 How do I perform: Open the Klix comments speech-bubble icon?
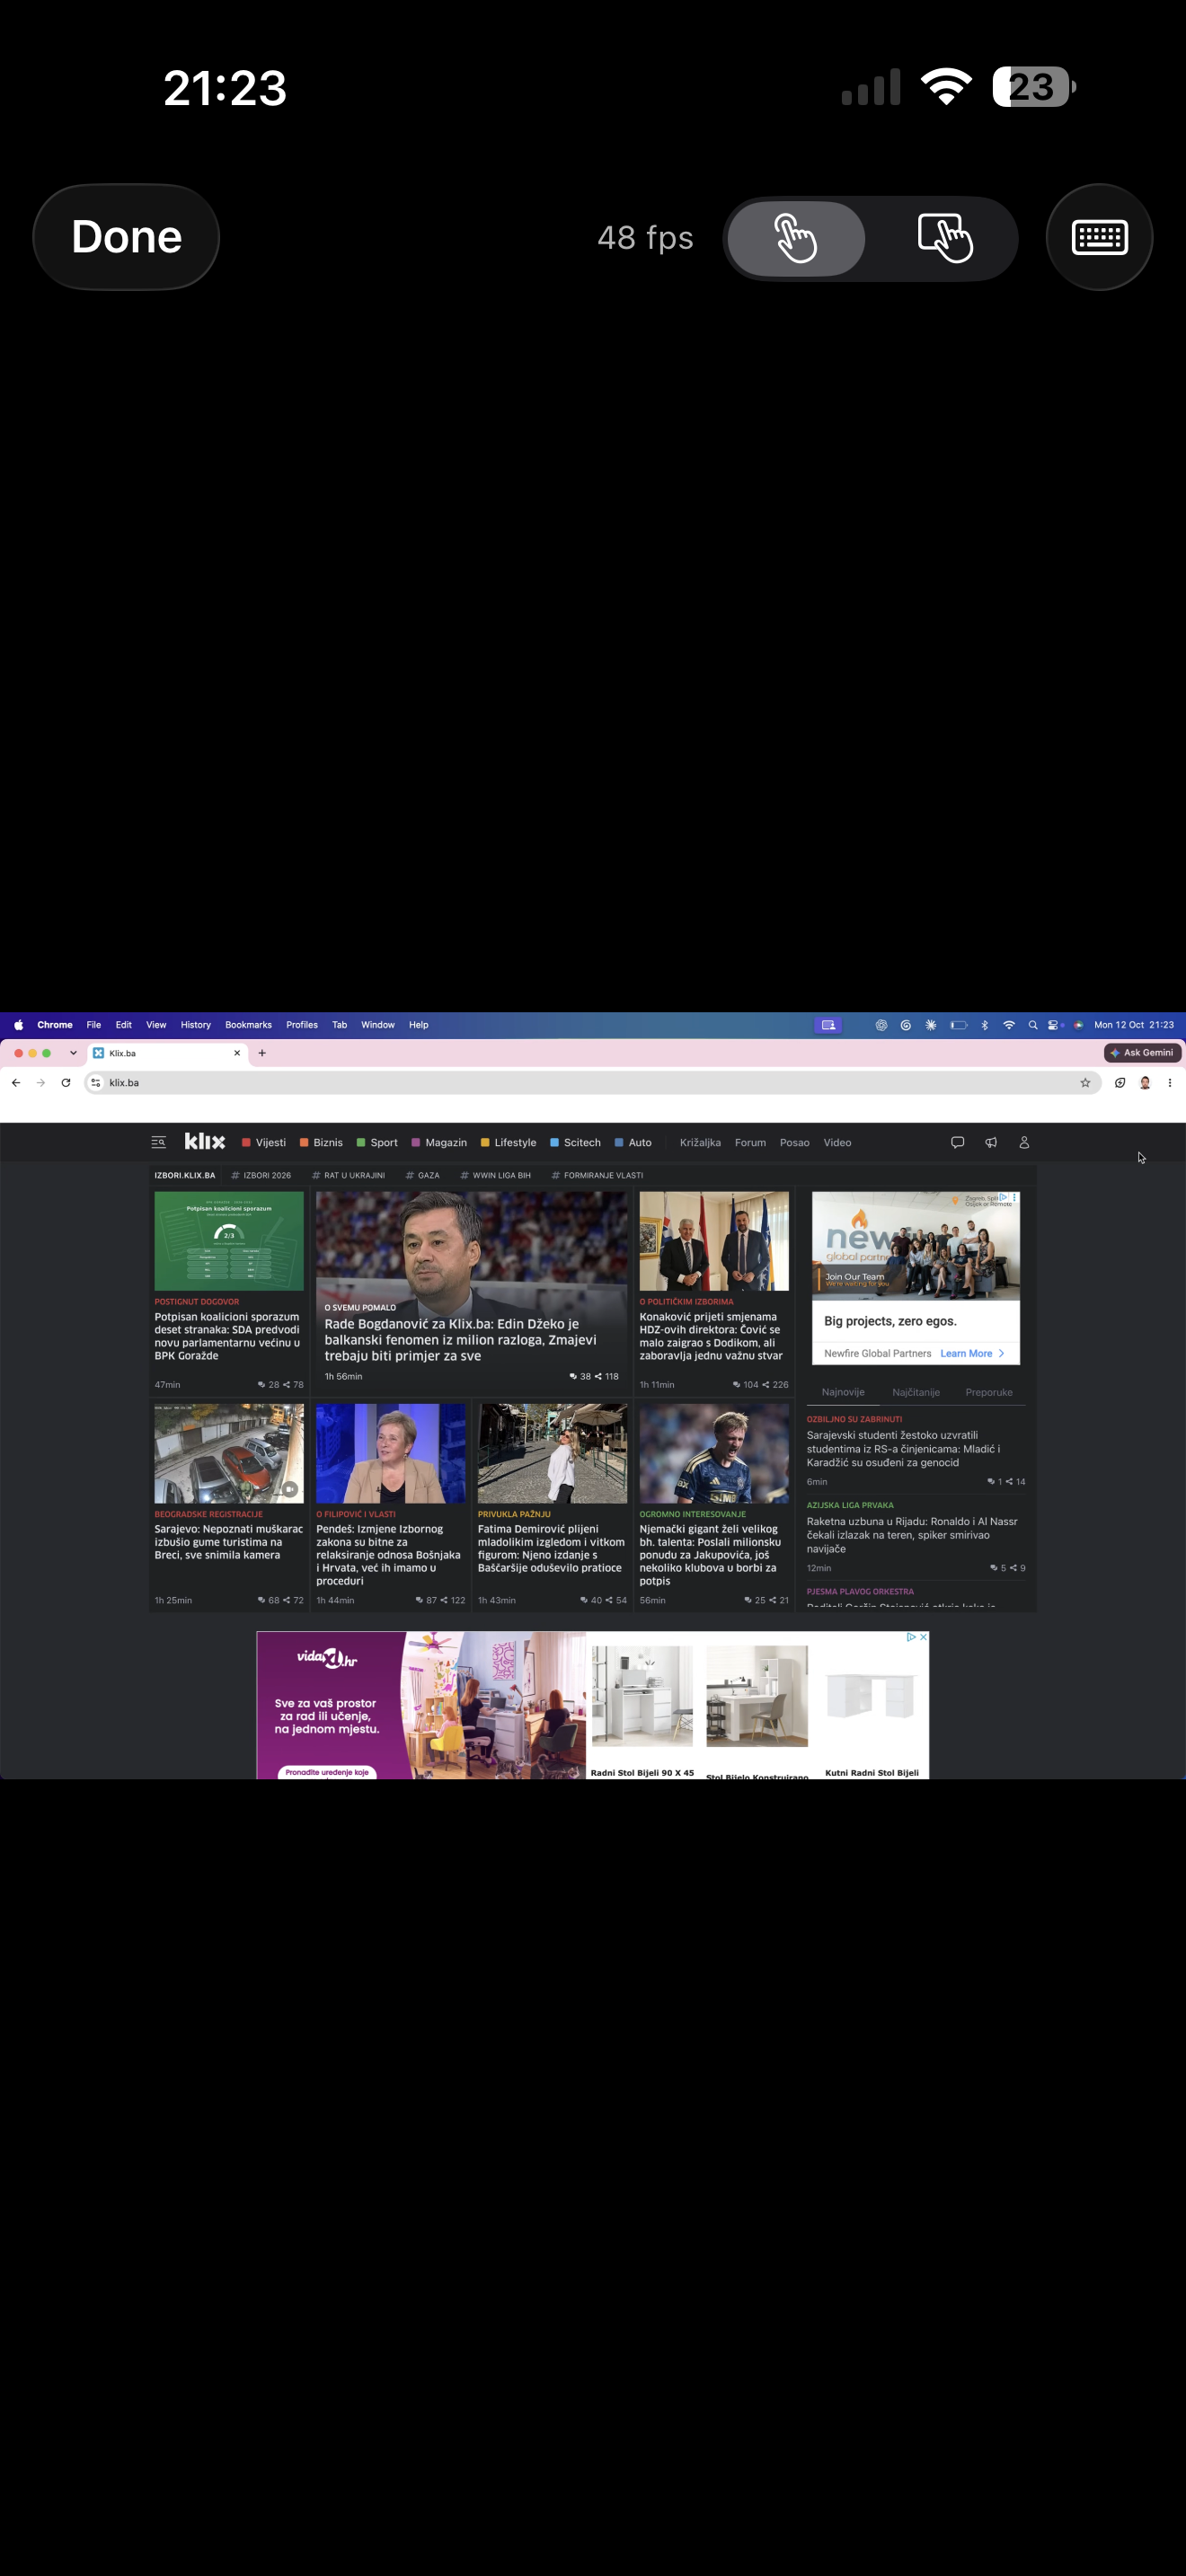tap(957, 1142)
